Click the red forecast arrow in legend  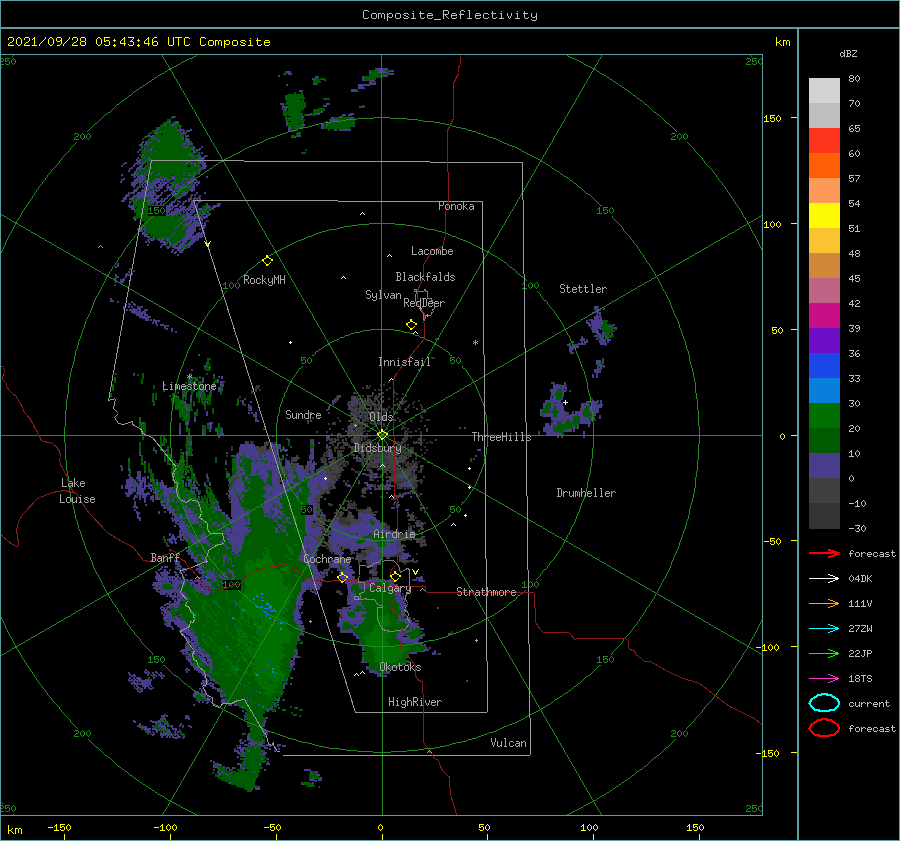[x=824, y=553]
